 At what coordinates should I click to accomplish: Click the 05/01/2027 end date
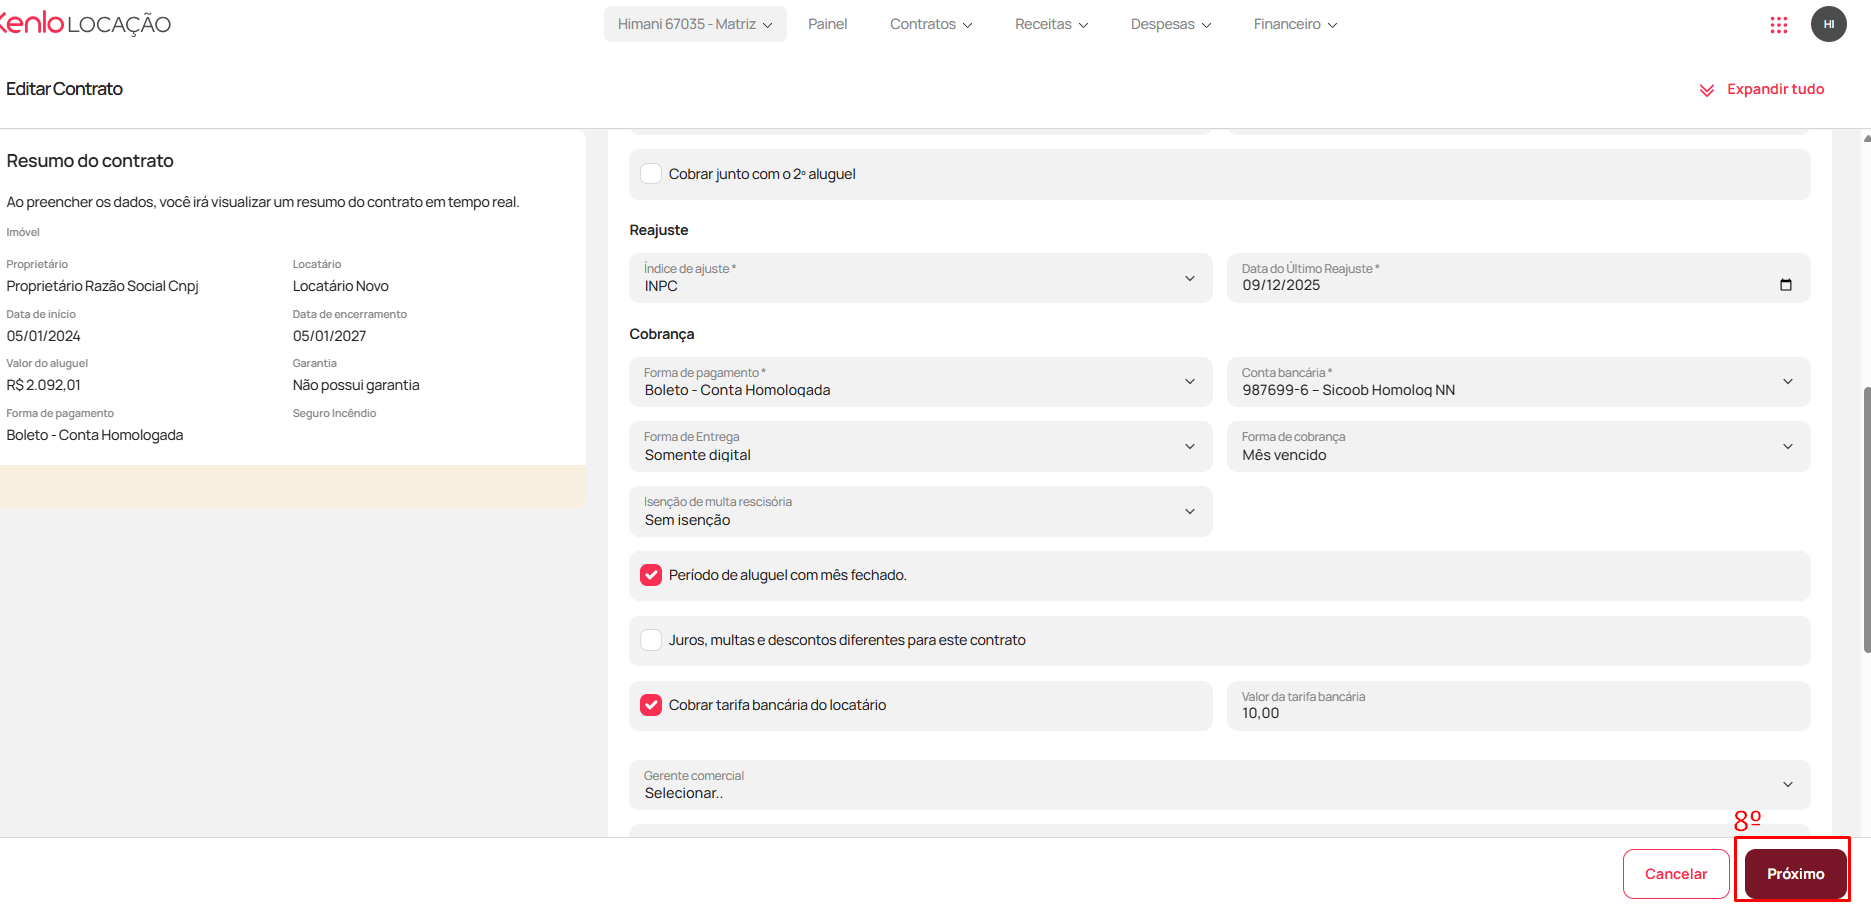[329, 336]
